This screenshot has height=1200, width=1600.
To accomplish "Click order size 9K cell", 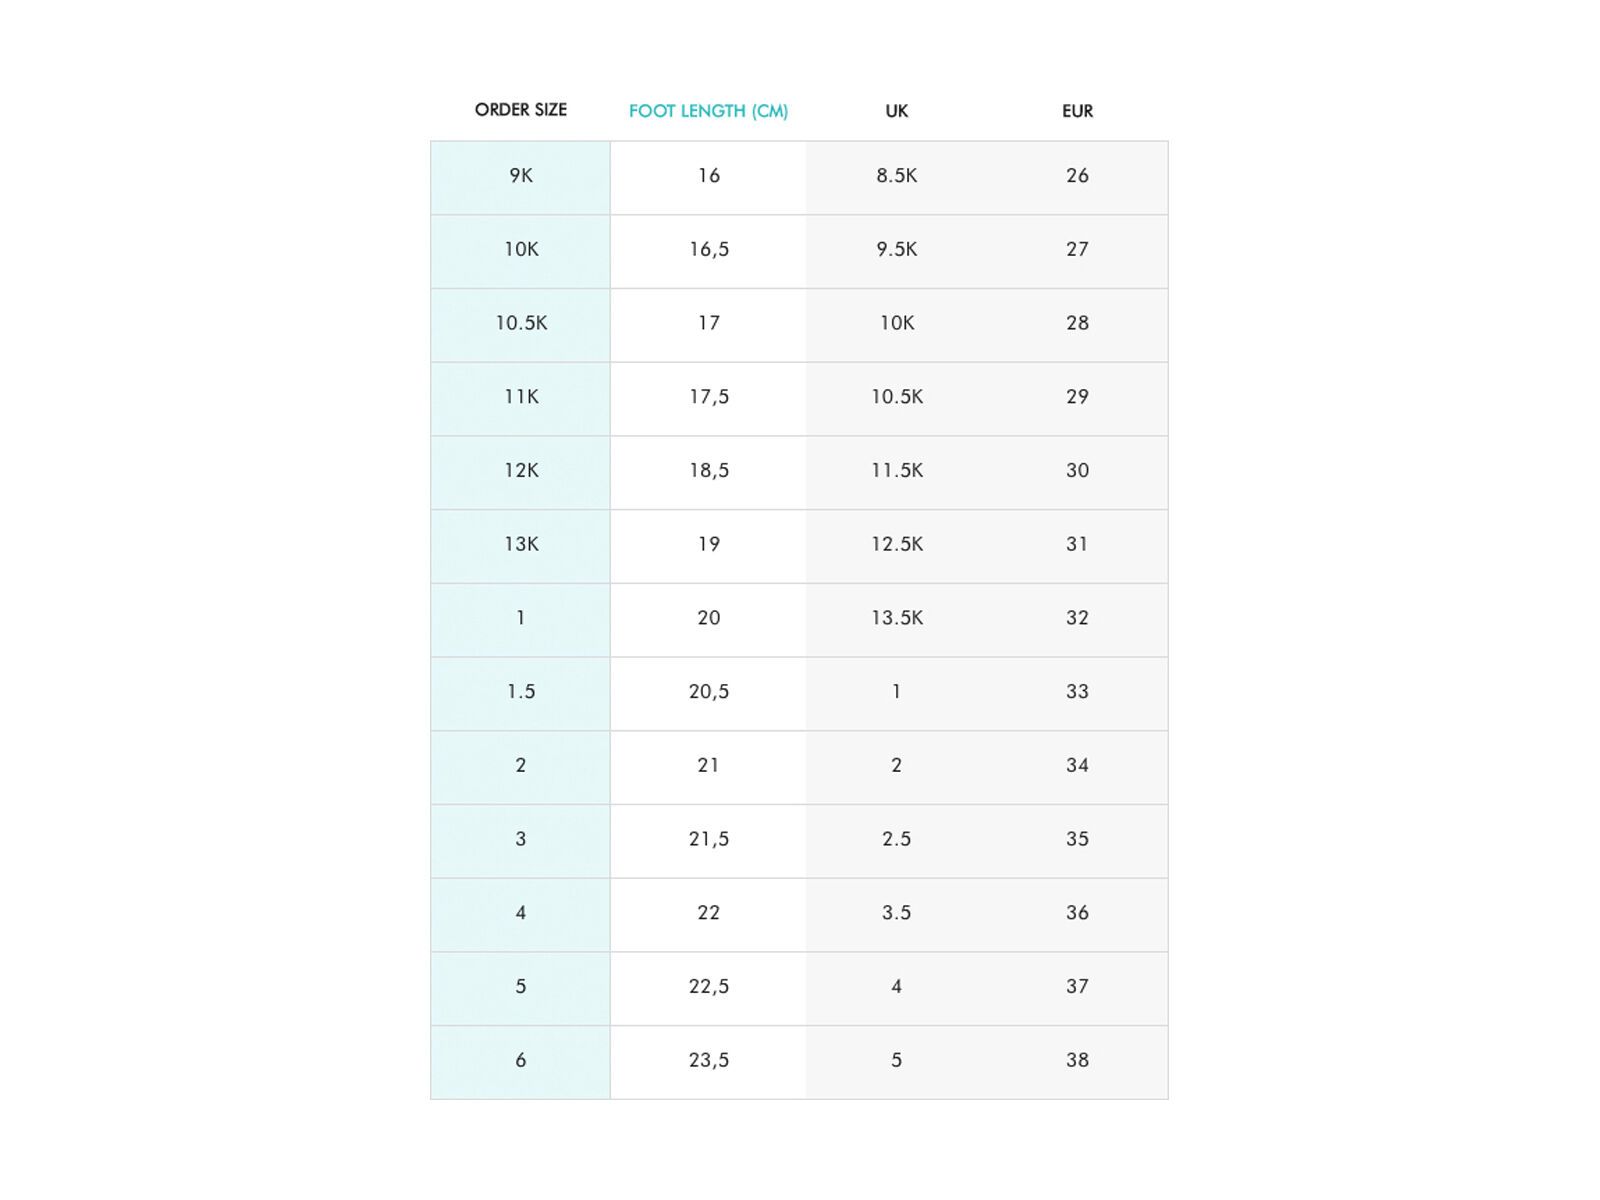I will (520, 176).
